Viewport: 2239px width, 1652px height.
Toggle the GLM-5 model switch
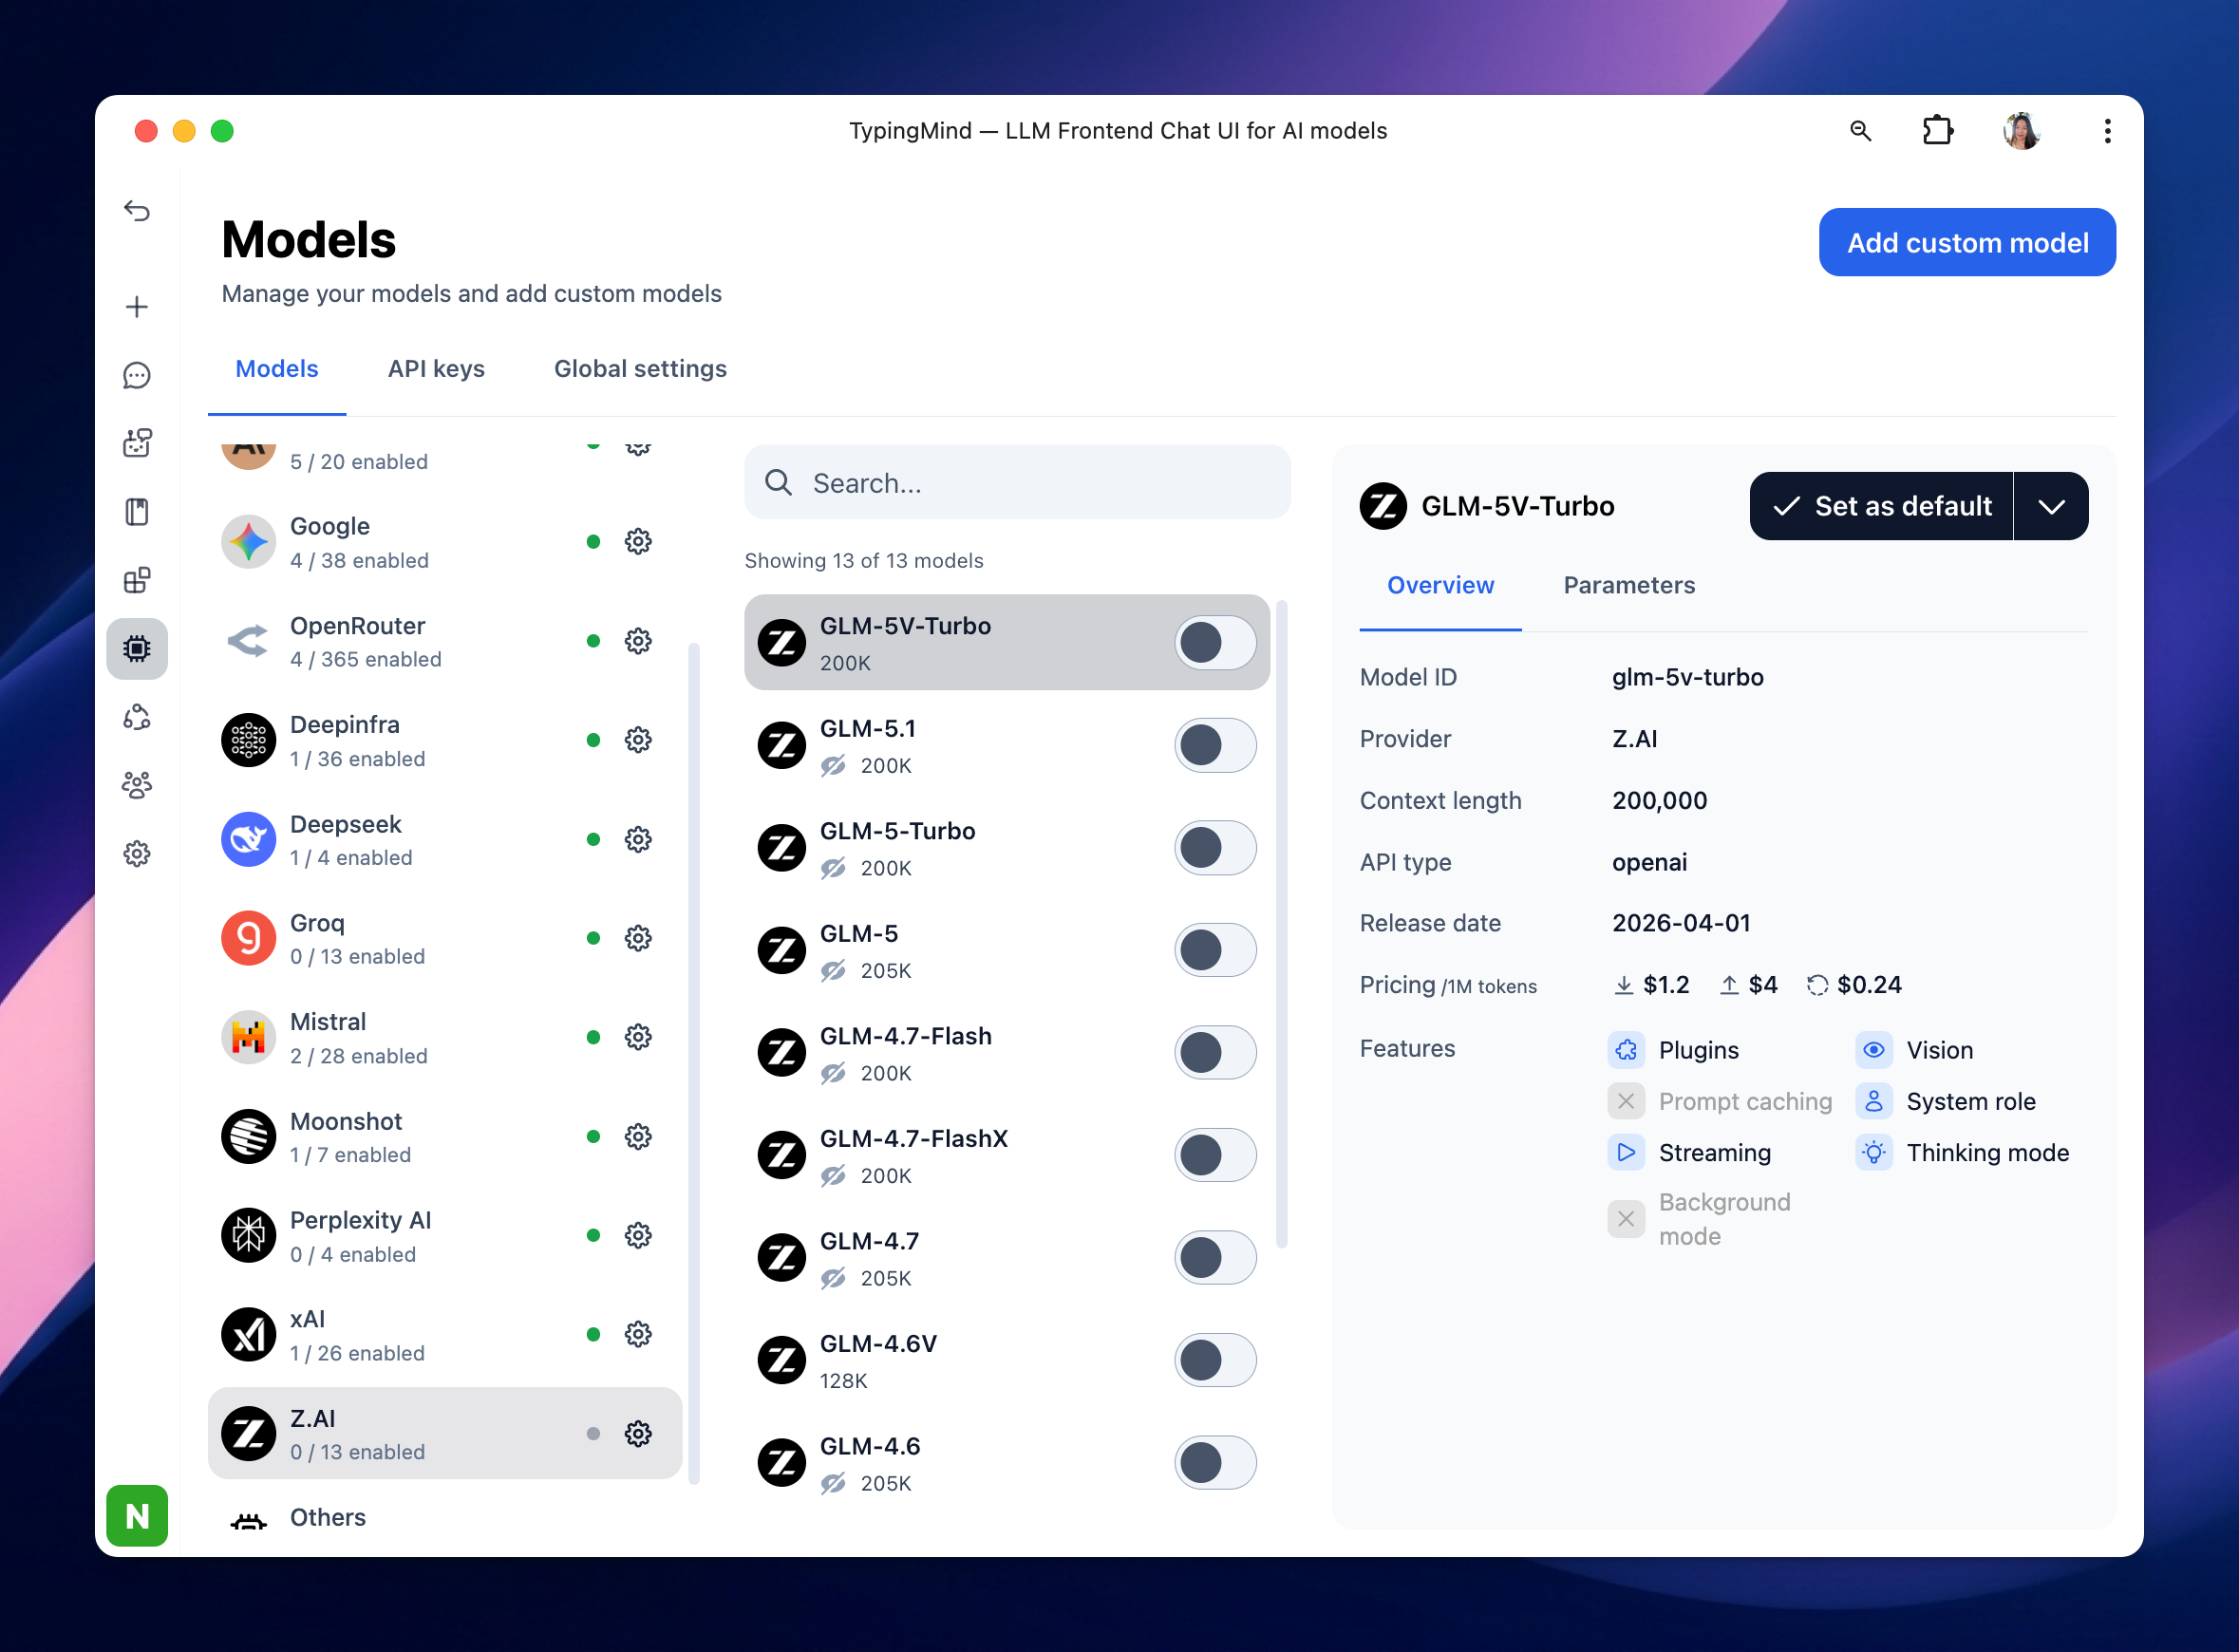tap(1215, 950)
